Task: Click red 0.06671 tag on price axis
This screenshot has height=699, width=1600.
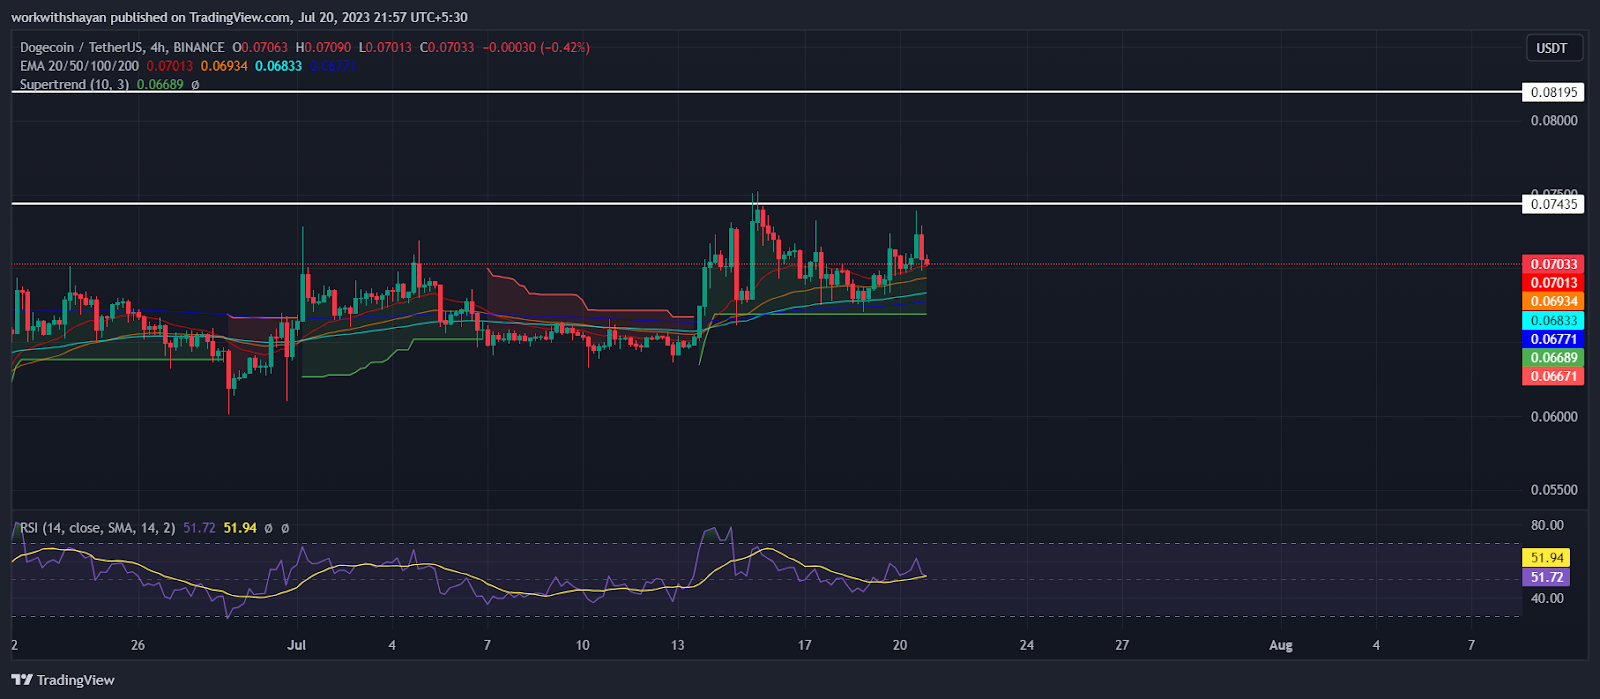Action: point(1554,376)
